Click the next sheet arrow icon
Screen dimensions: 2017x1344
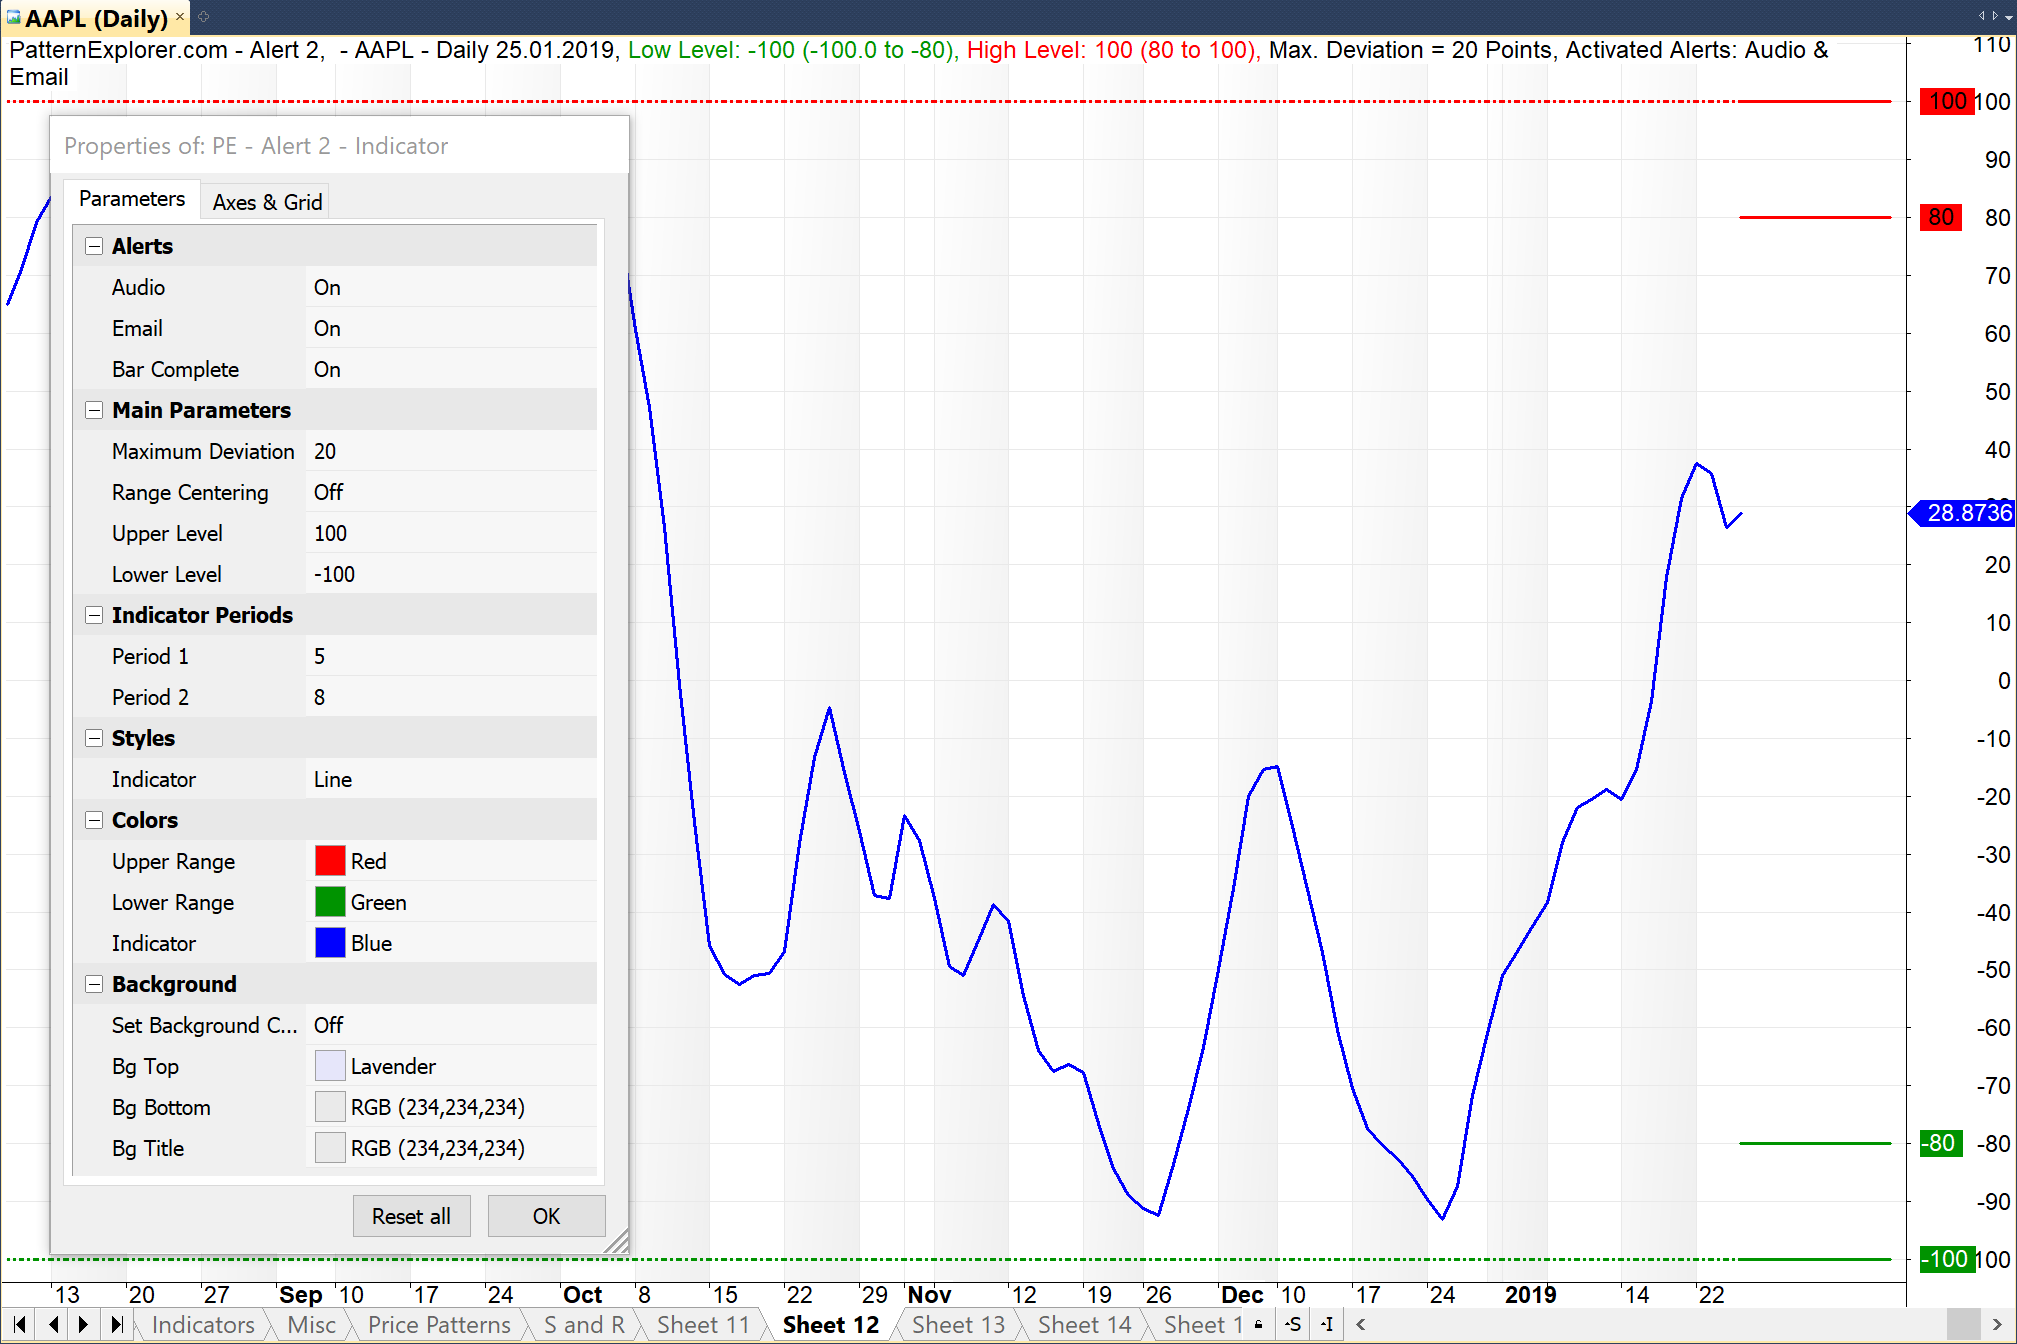coord(84,1325)
